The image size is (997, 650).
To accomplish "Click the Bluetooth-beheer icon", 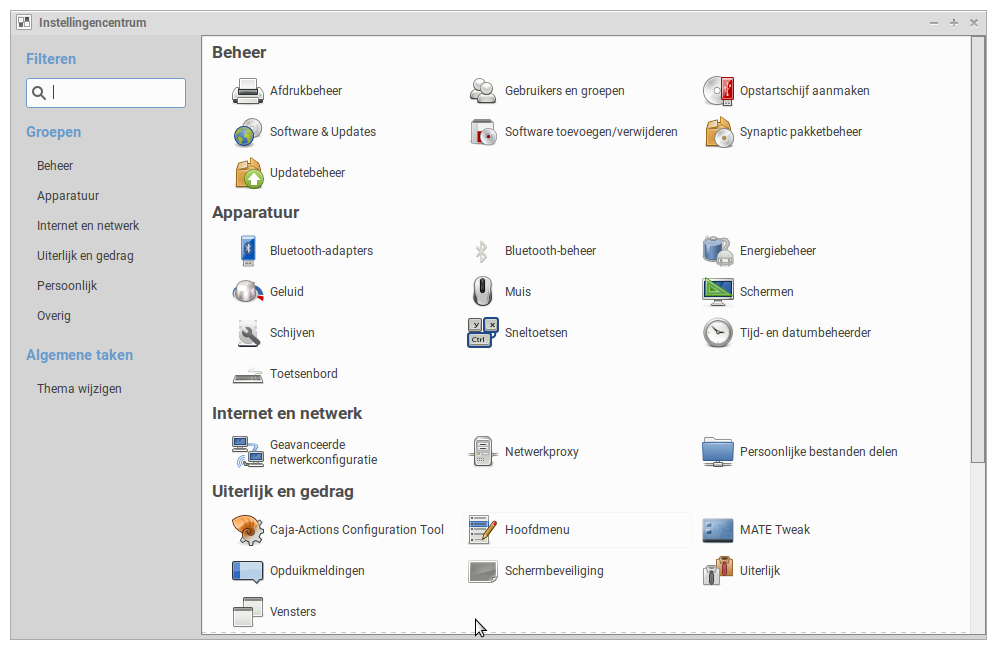I will 482,251.
